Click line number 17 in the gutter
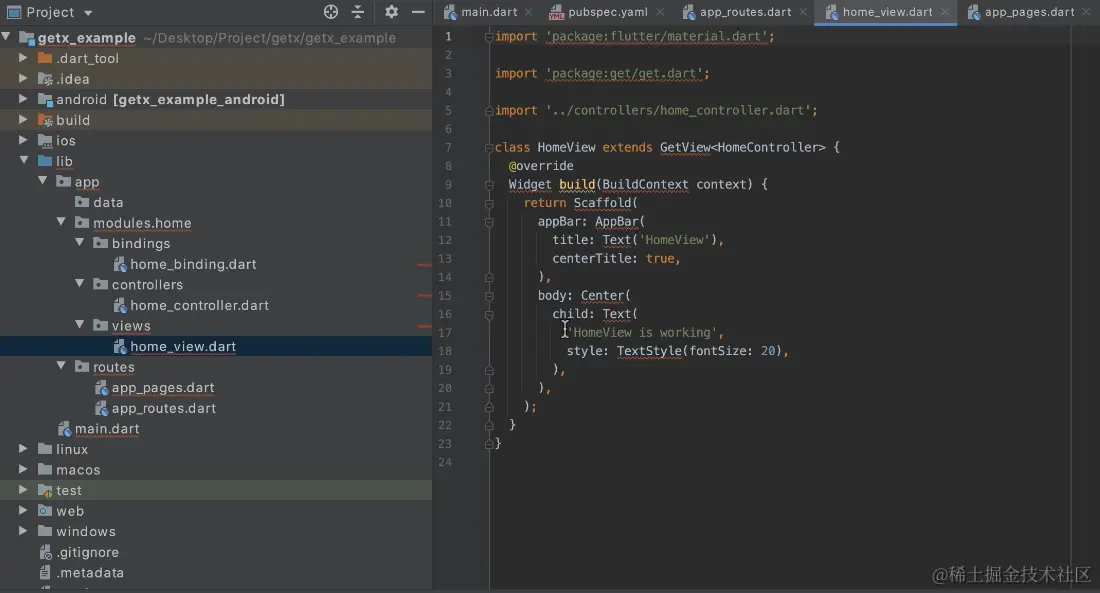1100x593 pixels. point(445,333)
